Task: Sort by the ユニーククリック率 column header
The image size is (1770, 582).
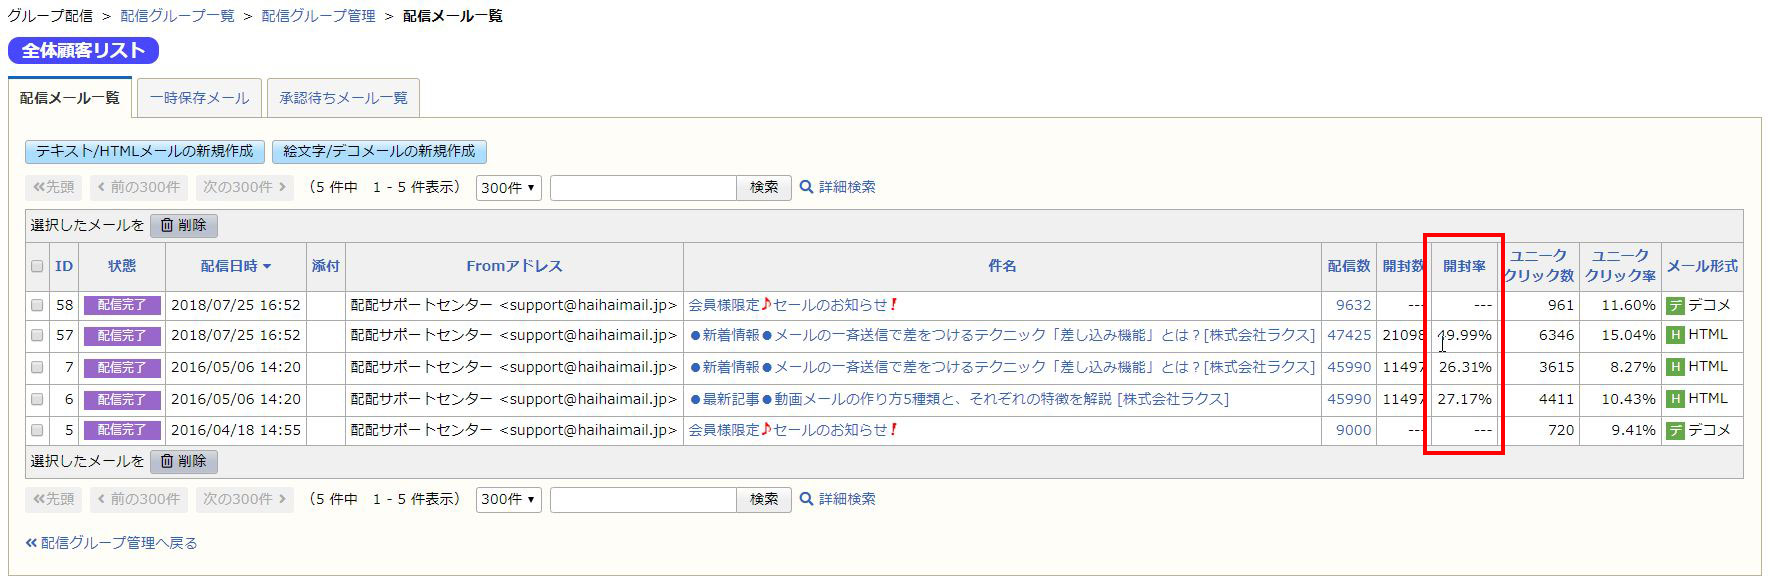Action: tap(1620, 266)
